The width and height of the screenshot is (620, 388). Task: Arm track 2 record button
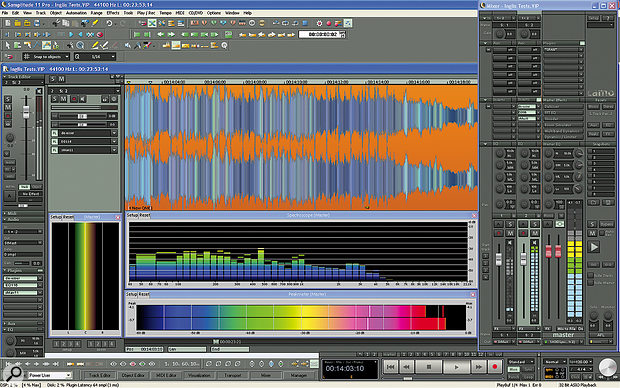tap(74, 99)
